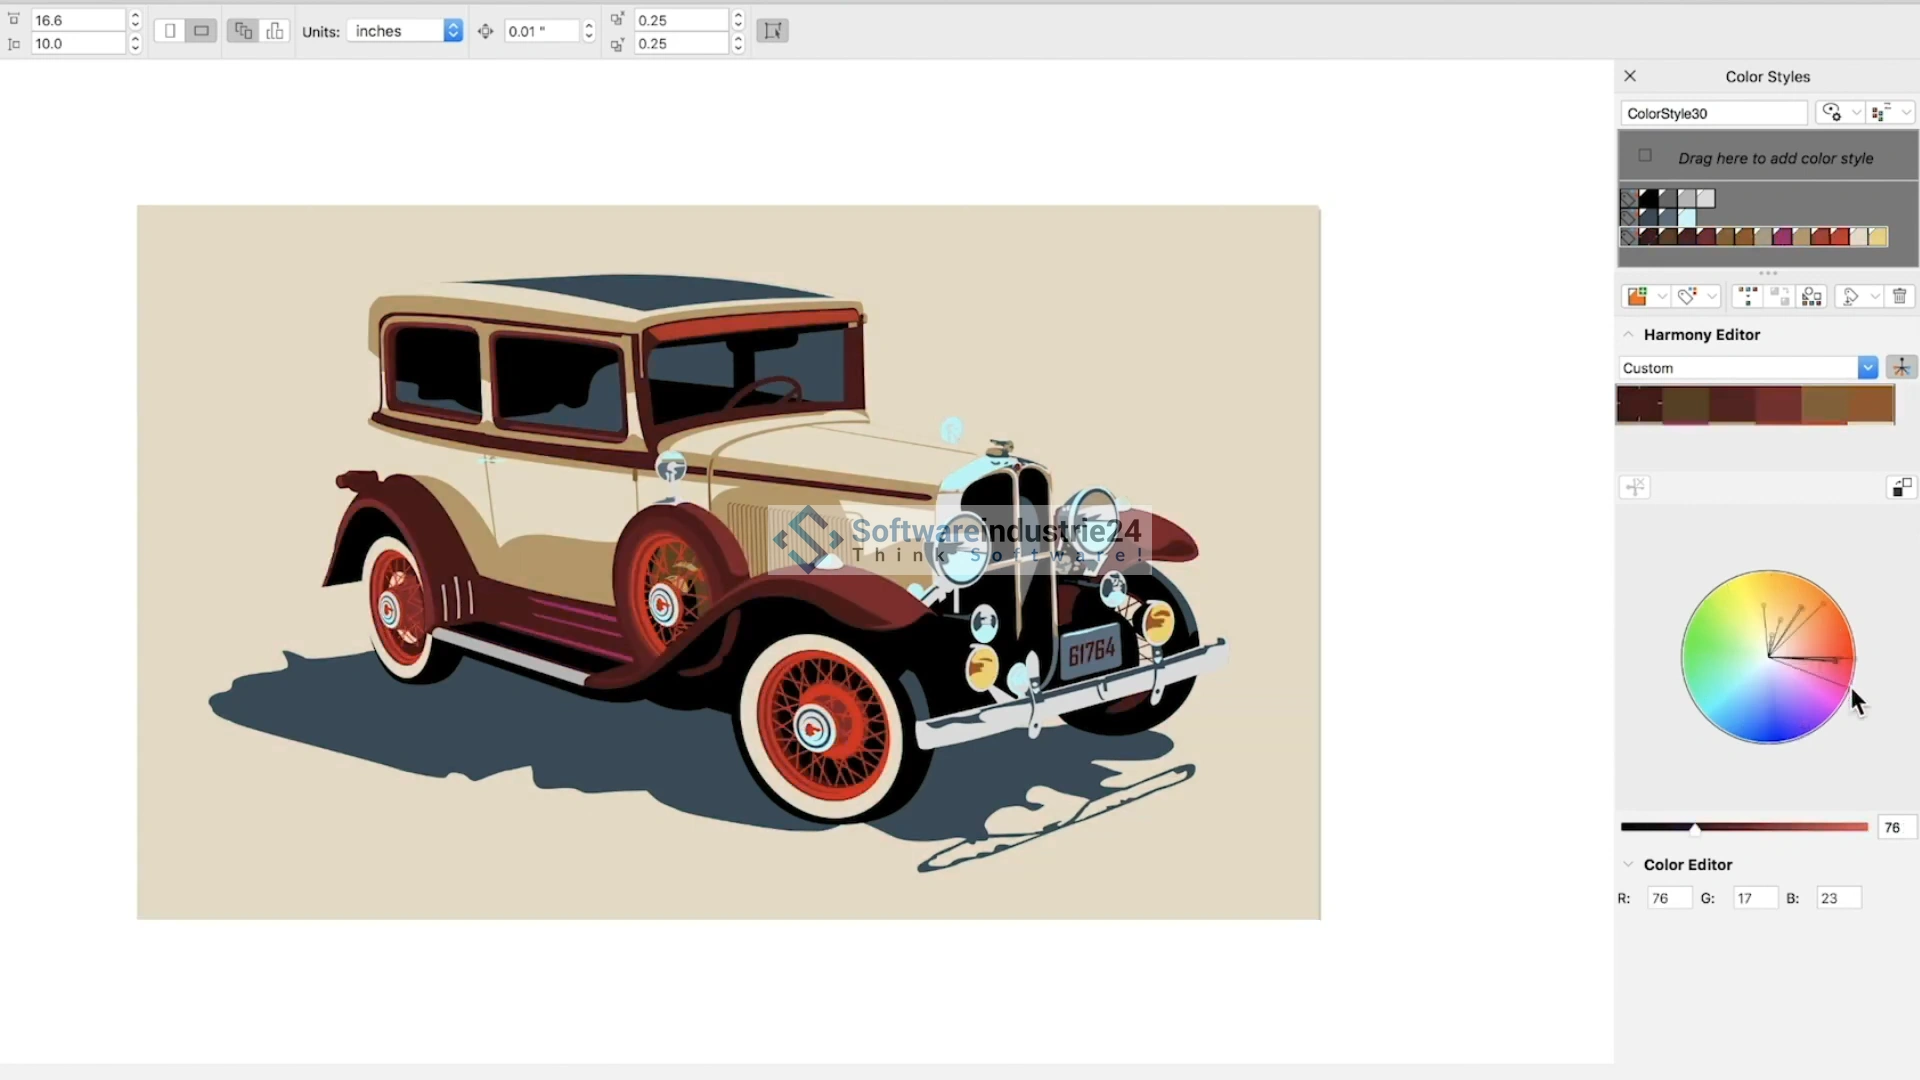Click the treat as filled toolbar button

click(x=772, y=31)
